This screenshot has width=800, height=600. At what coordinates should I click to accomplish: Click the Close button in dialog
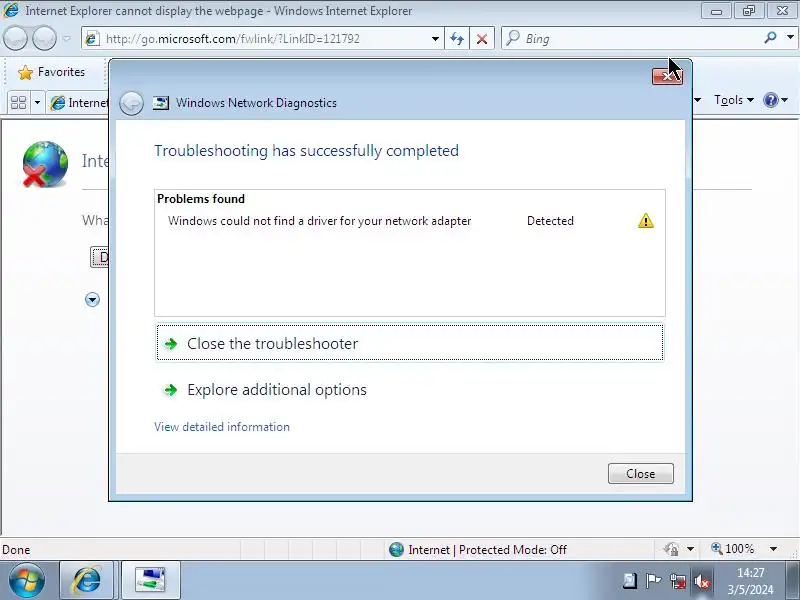pyautogui.click(x=640, y=473)
